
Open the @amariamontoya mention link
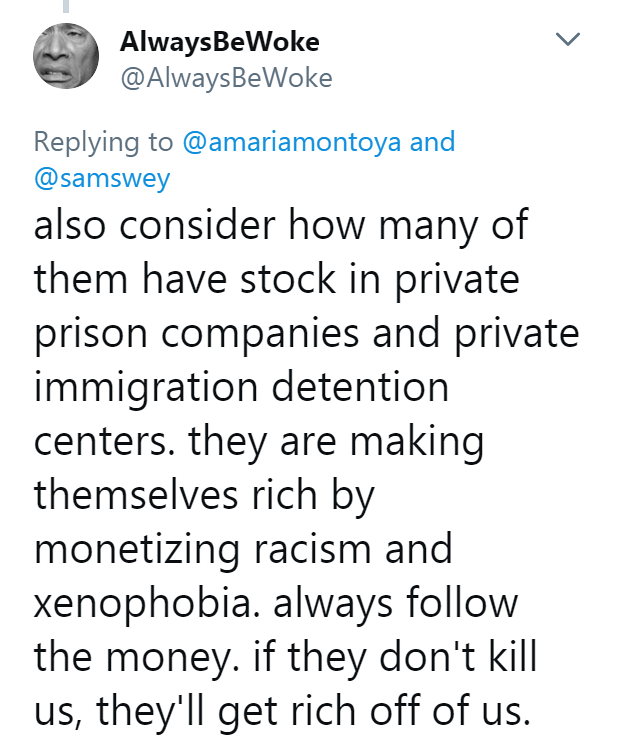pyautogui.click(x=291, y=141)
